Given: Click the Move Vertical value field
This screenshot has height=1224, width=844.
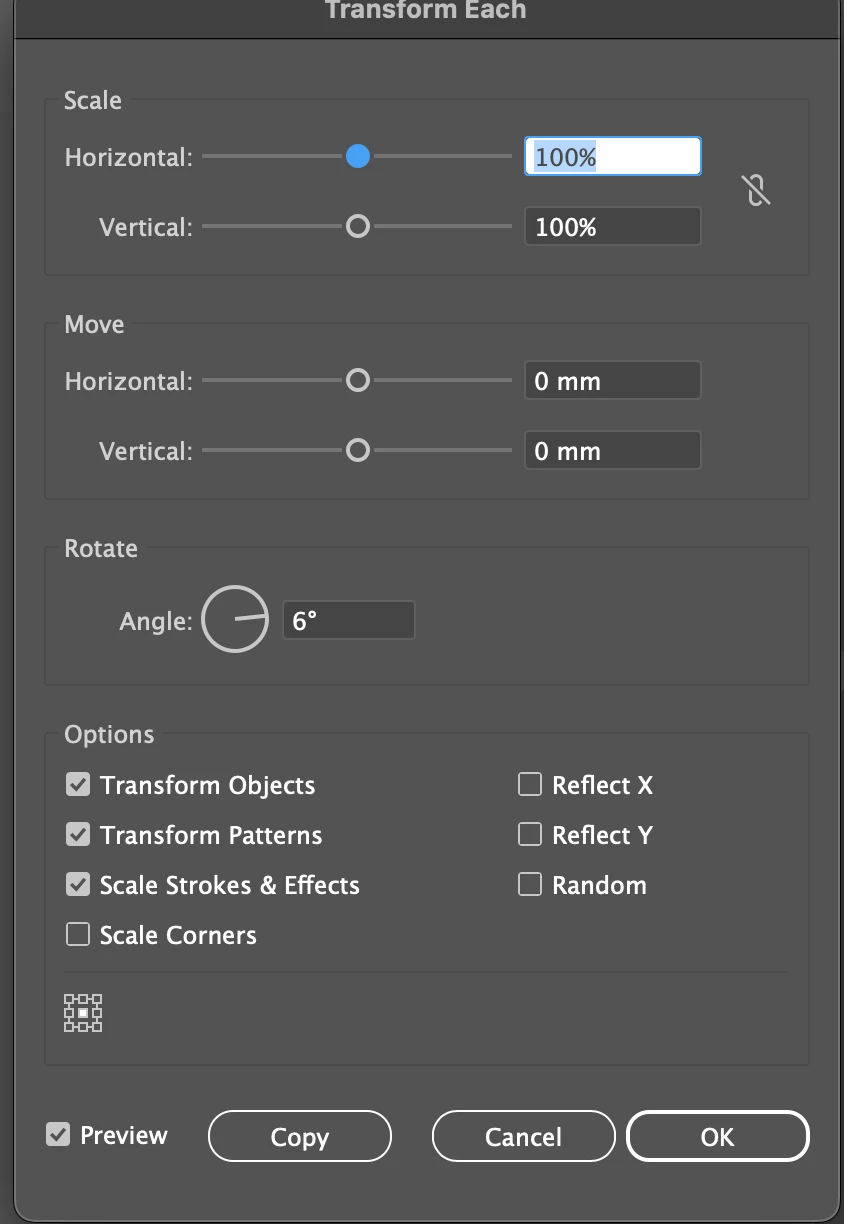Looking at the screenshot, I should tap(612, 451).
